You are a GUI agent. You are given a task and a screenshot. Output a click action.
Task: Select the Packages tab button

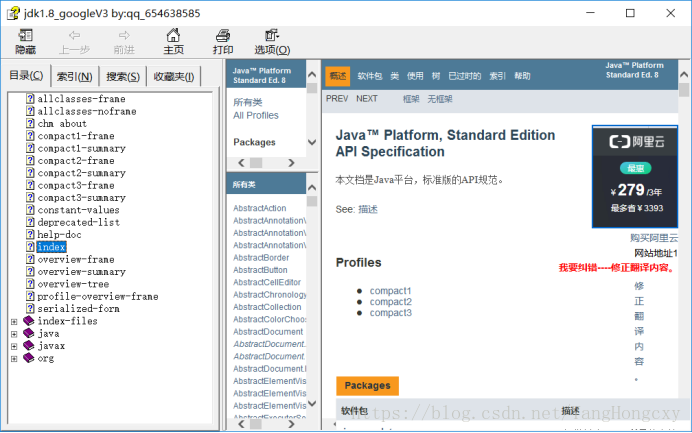tap(367, 385)
